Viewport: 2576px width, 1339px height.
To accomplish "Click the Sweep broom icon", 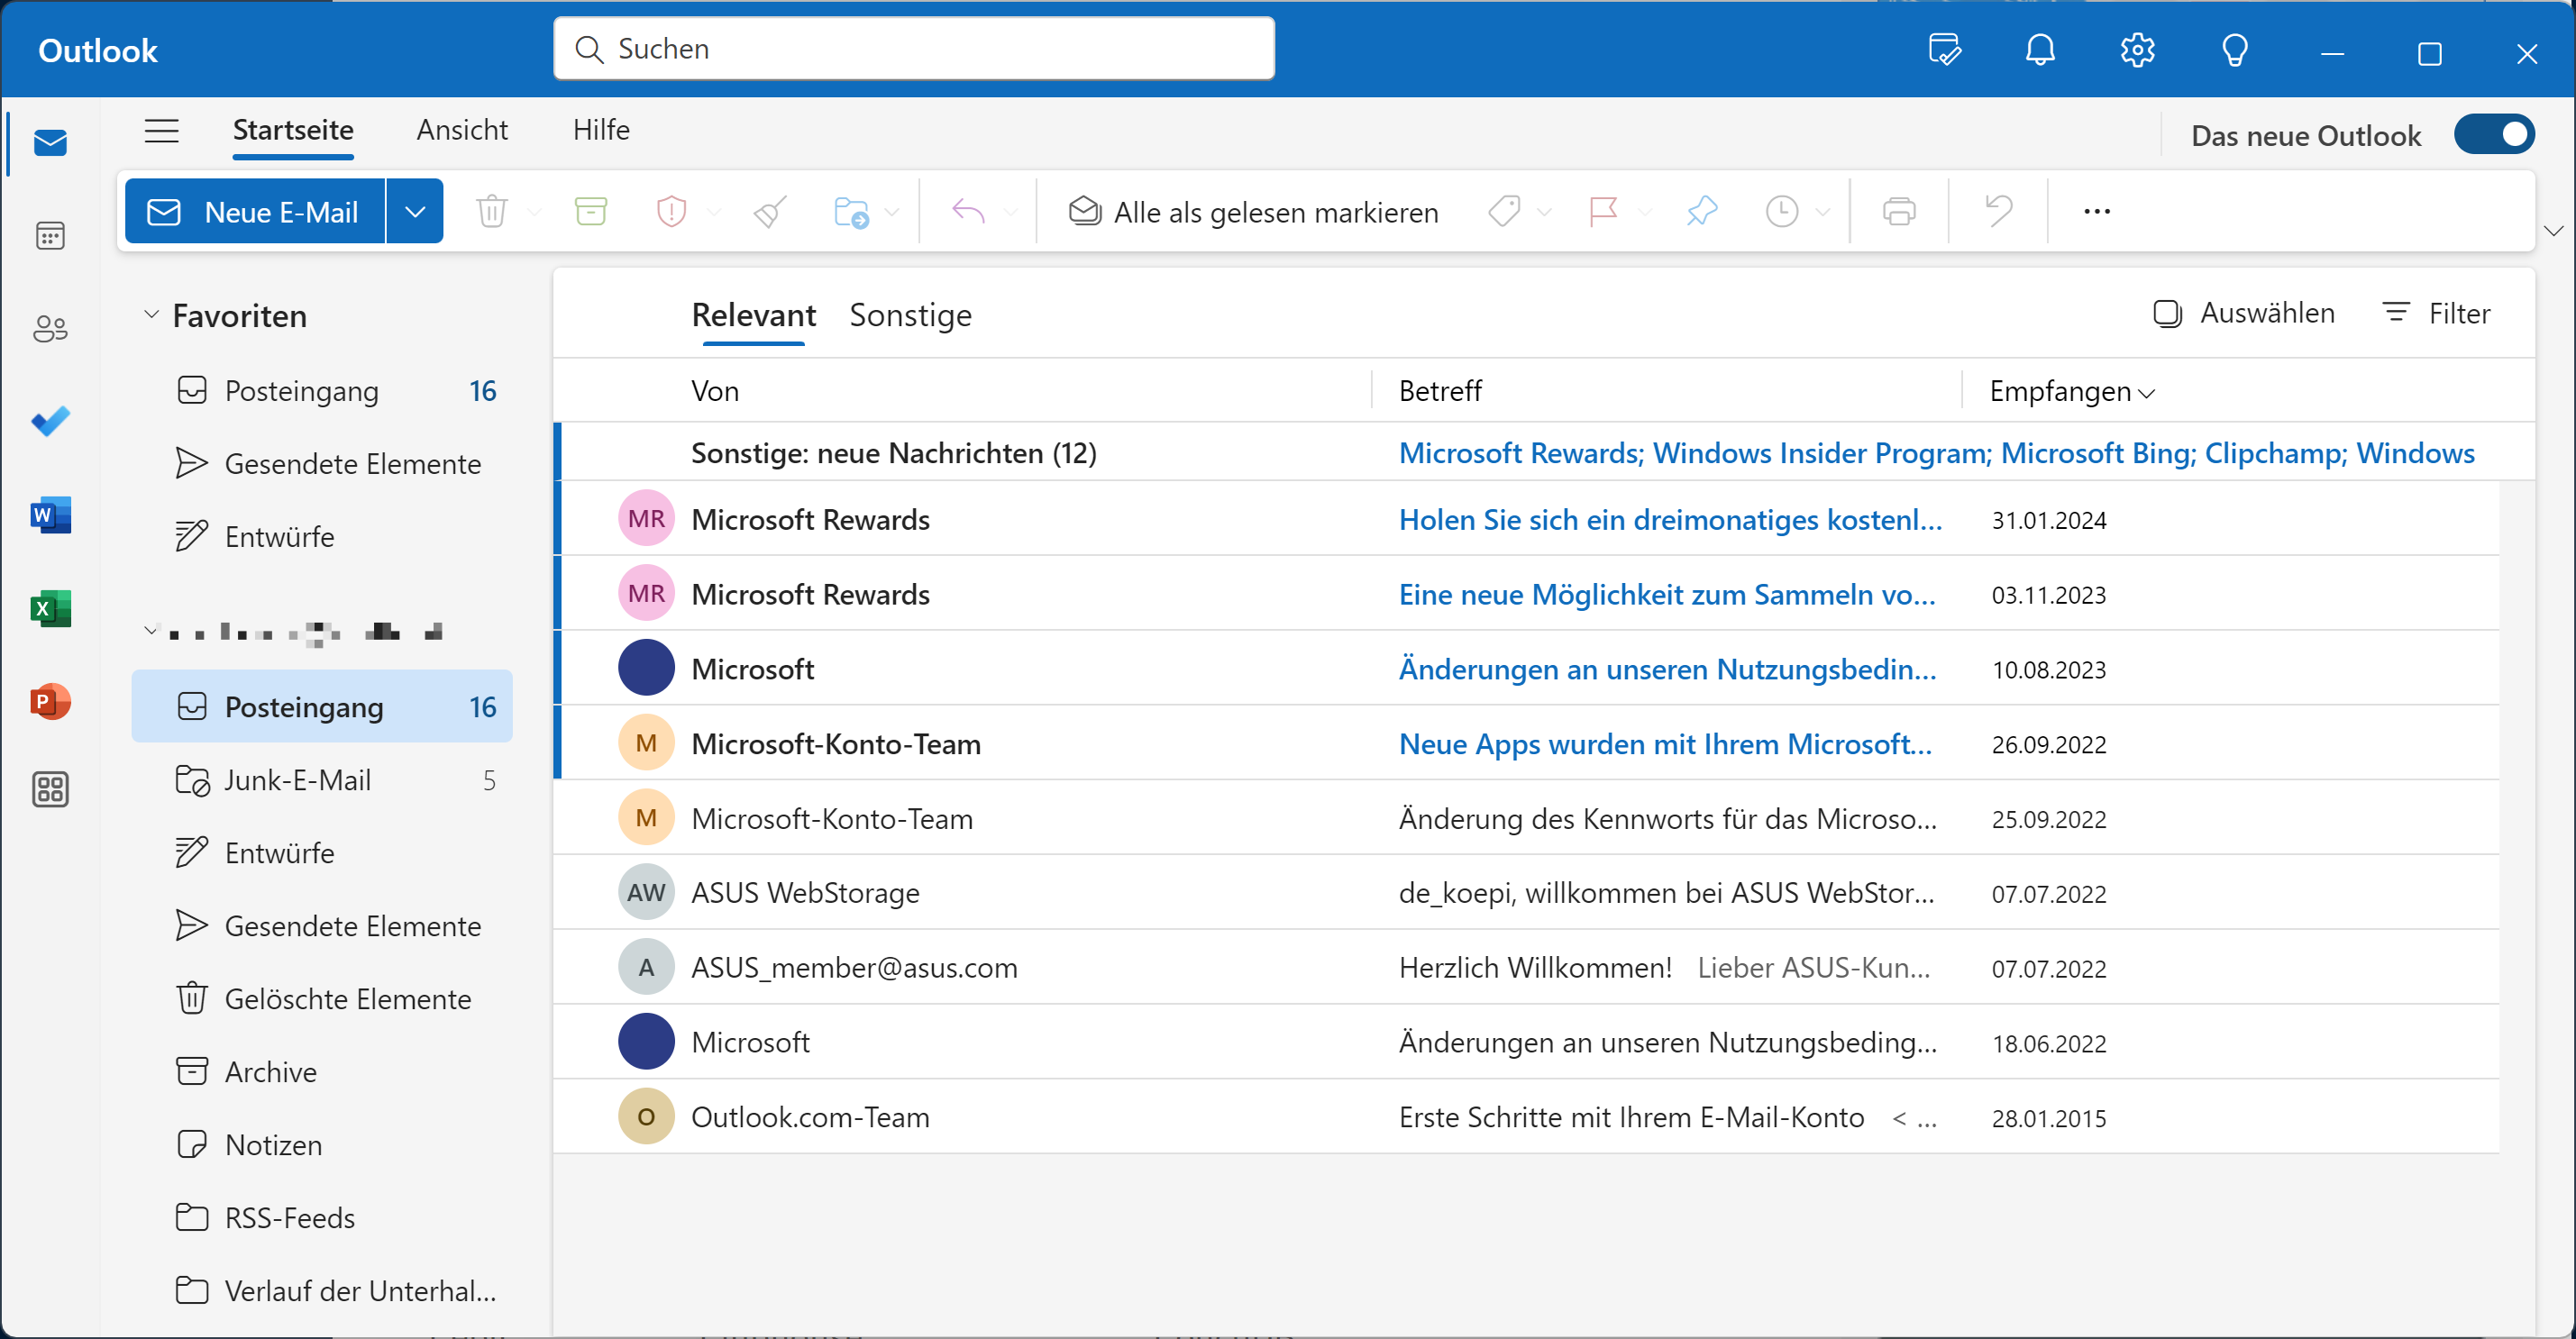I will click(769, 211).
